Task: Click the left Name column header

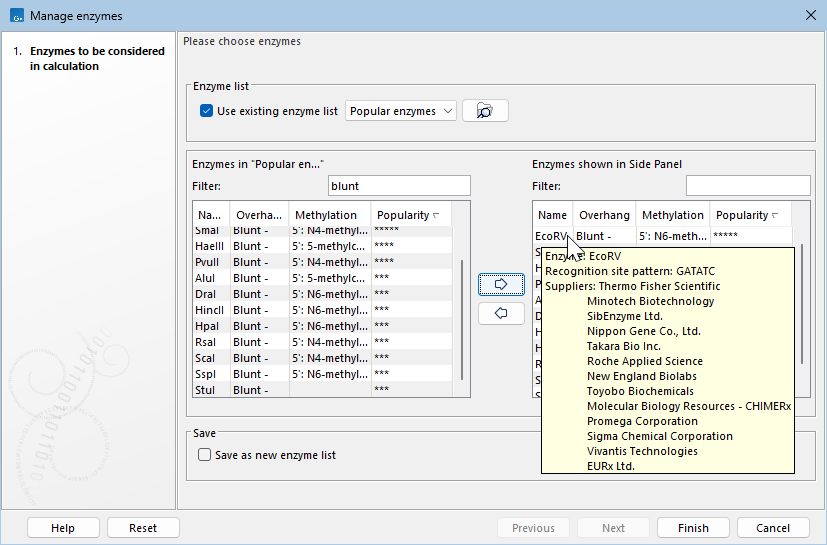Action: [211, 215]
